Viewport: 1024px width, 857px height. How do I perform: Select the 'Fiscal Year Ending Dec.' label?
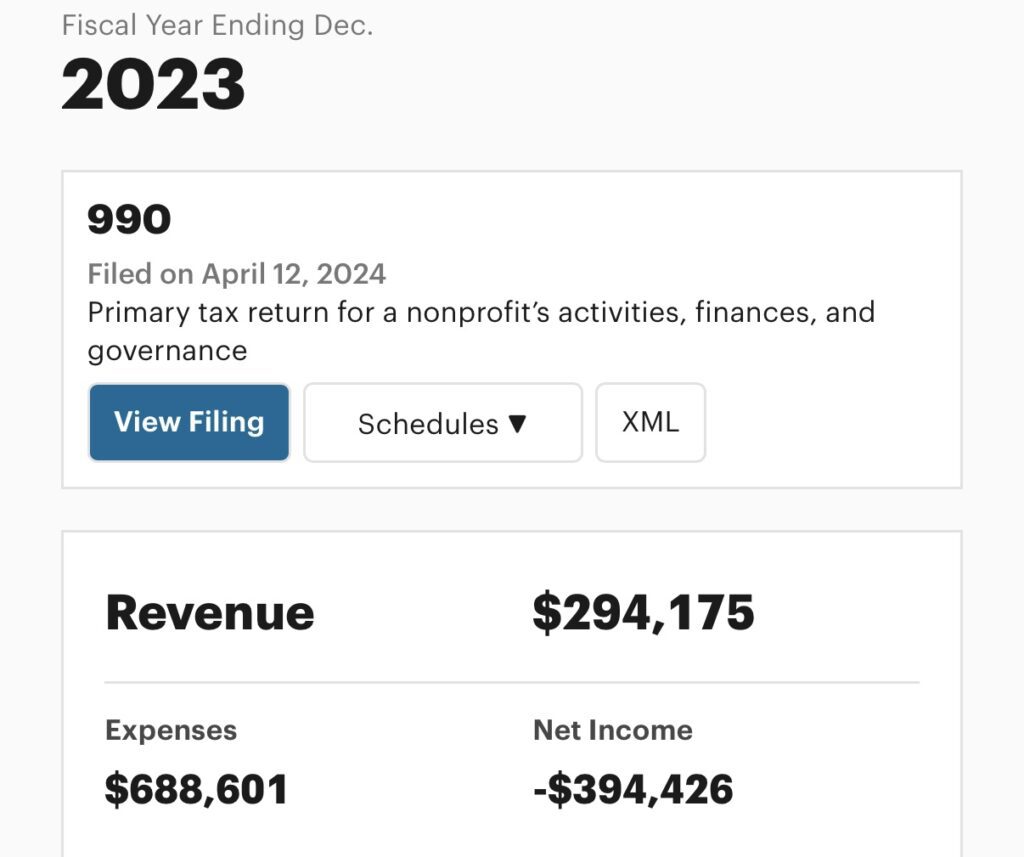click(217, 25)
